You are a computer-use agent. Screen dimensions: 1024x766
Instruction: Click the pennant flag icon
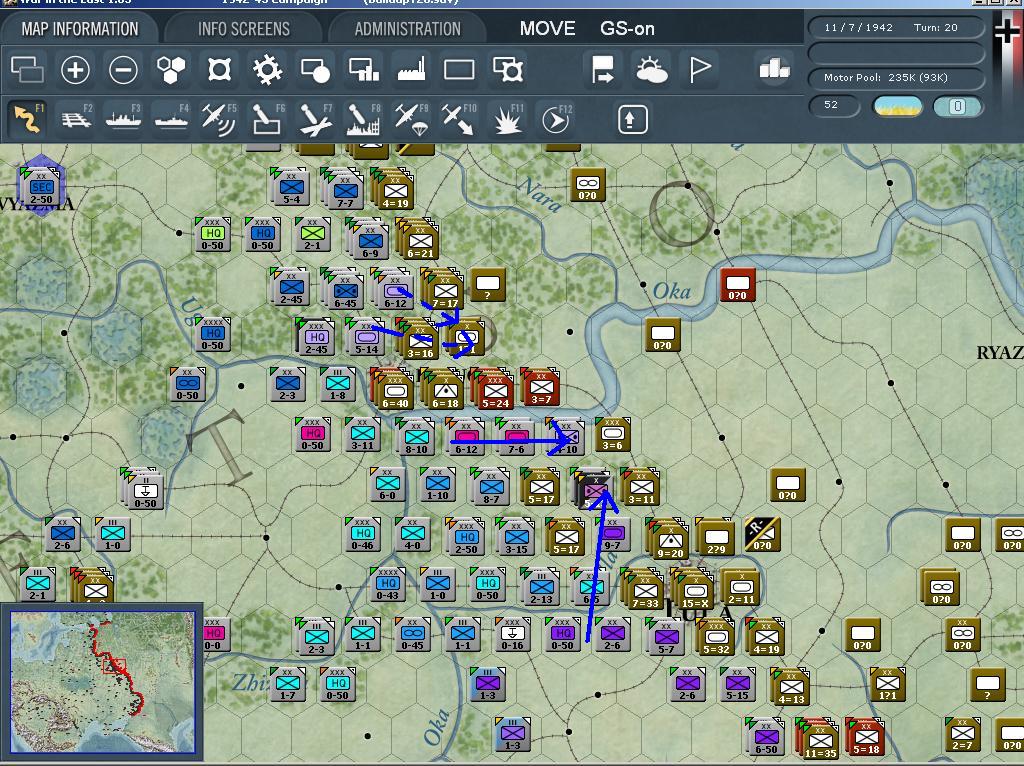point(699,69)
